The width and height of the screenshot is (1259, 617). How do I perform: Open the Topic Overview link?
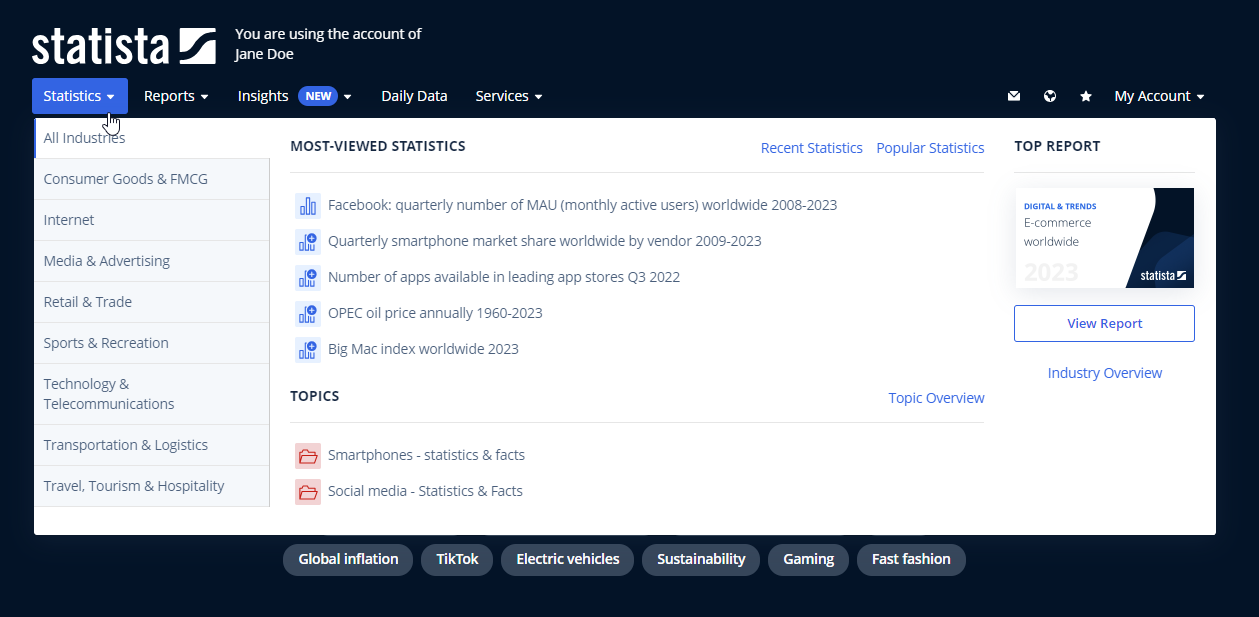[x=936, y=398]
